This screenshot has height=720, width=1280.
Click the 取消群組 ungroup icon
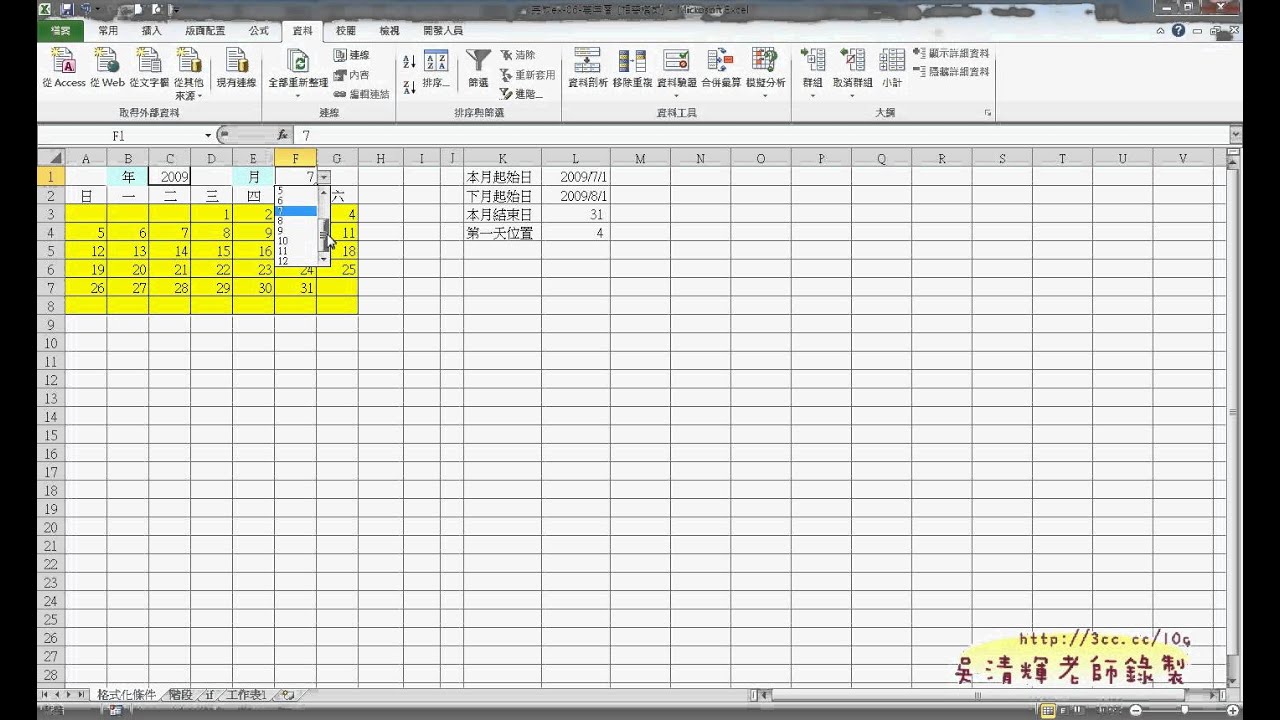(x=852, y=60)
